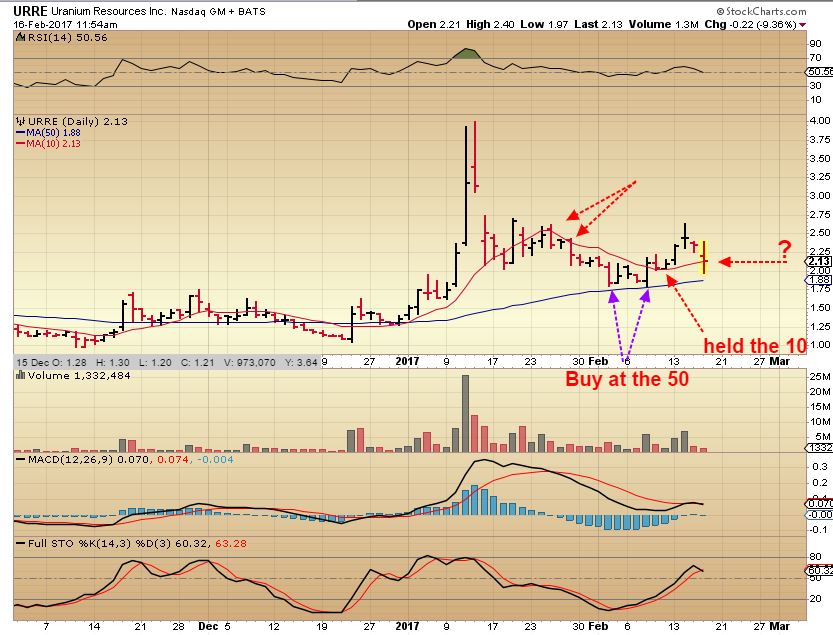
Task: Click the Last 2.13 value
Action: click(598, 24)
